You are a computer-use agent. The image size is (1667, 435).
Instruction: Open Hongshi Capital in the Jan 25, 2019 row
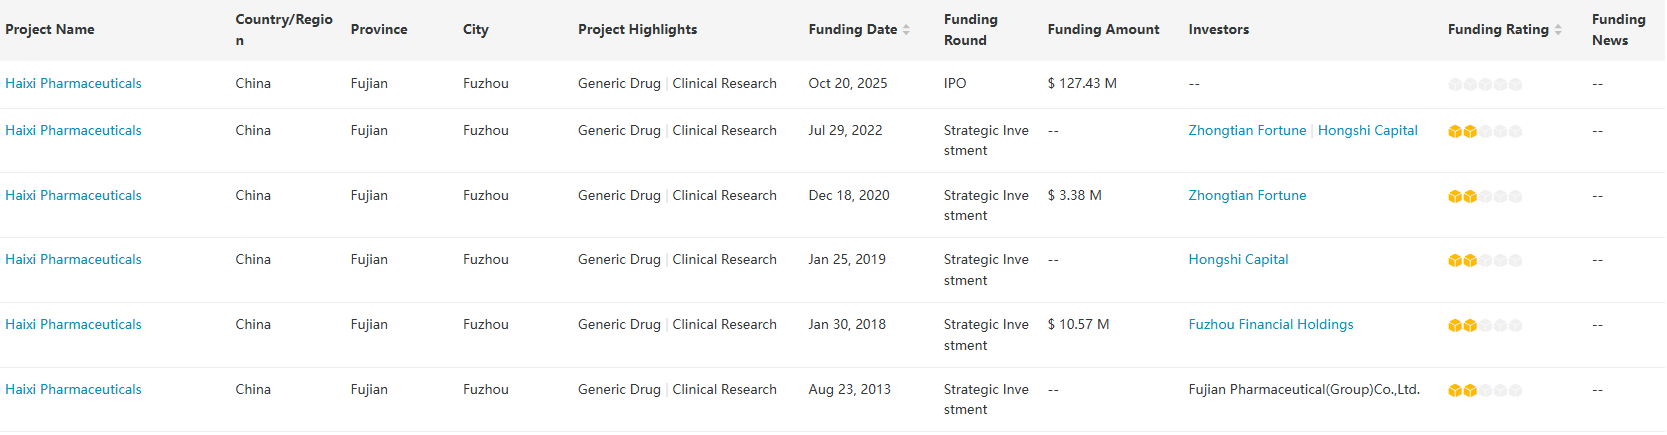click(1238, 260)
